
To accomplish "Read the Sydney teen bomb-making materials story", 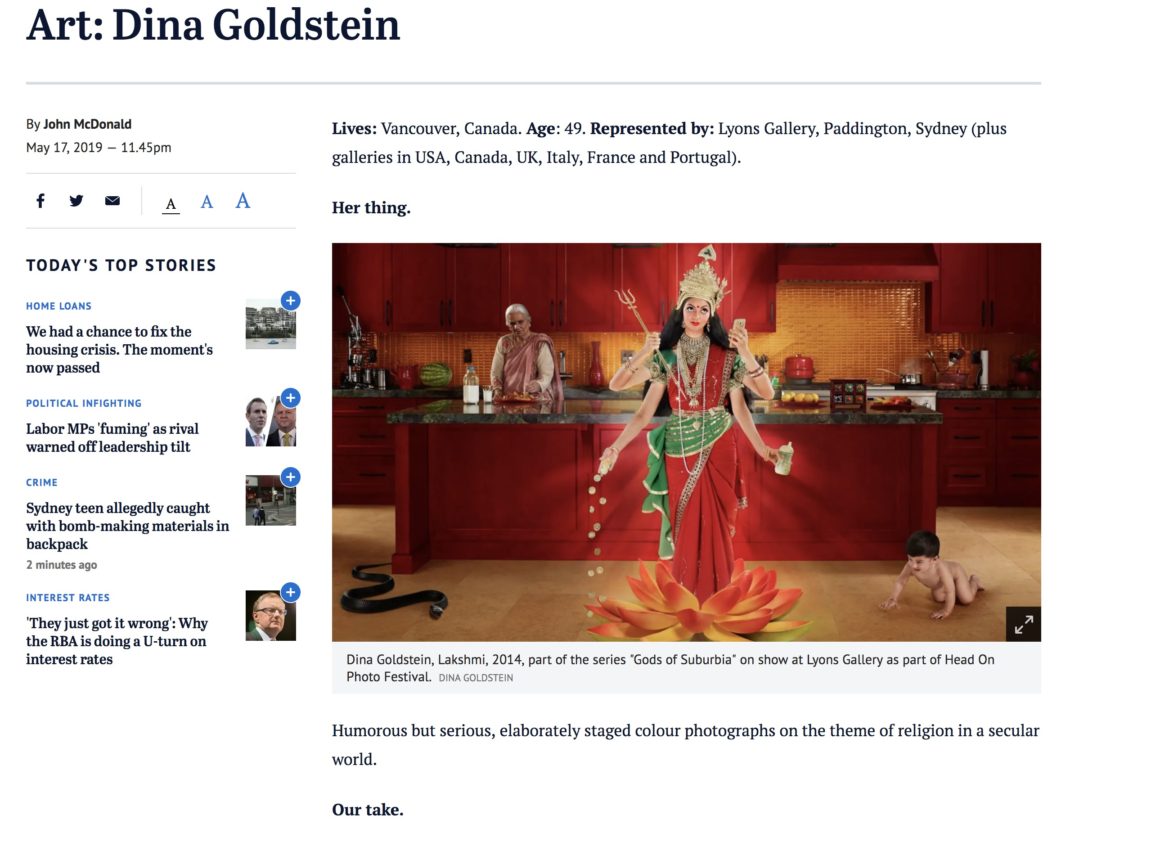I will pyautogui.click(x=127, y=526).
